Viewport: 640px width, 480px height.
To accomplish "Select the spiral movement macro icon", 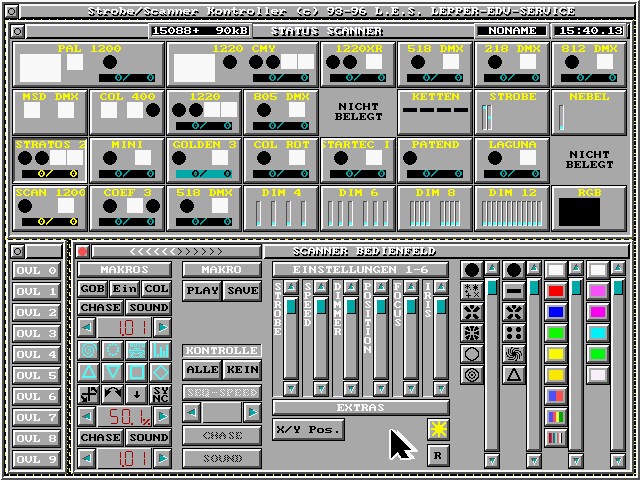I will point(88,351).
